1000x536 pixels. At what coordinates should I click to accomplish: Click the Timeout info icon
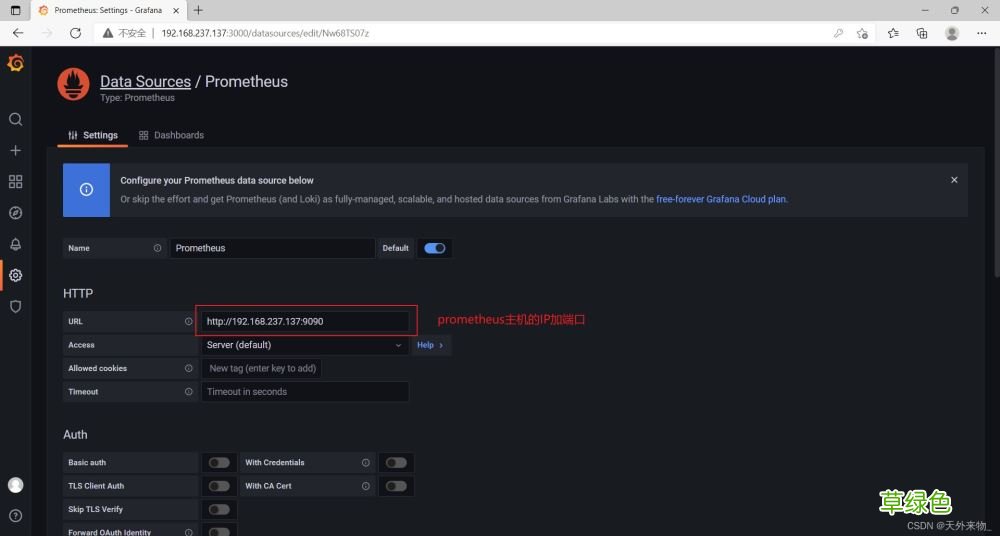tap(188, 392)
